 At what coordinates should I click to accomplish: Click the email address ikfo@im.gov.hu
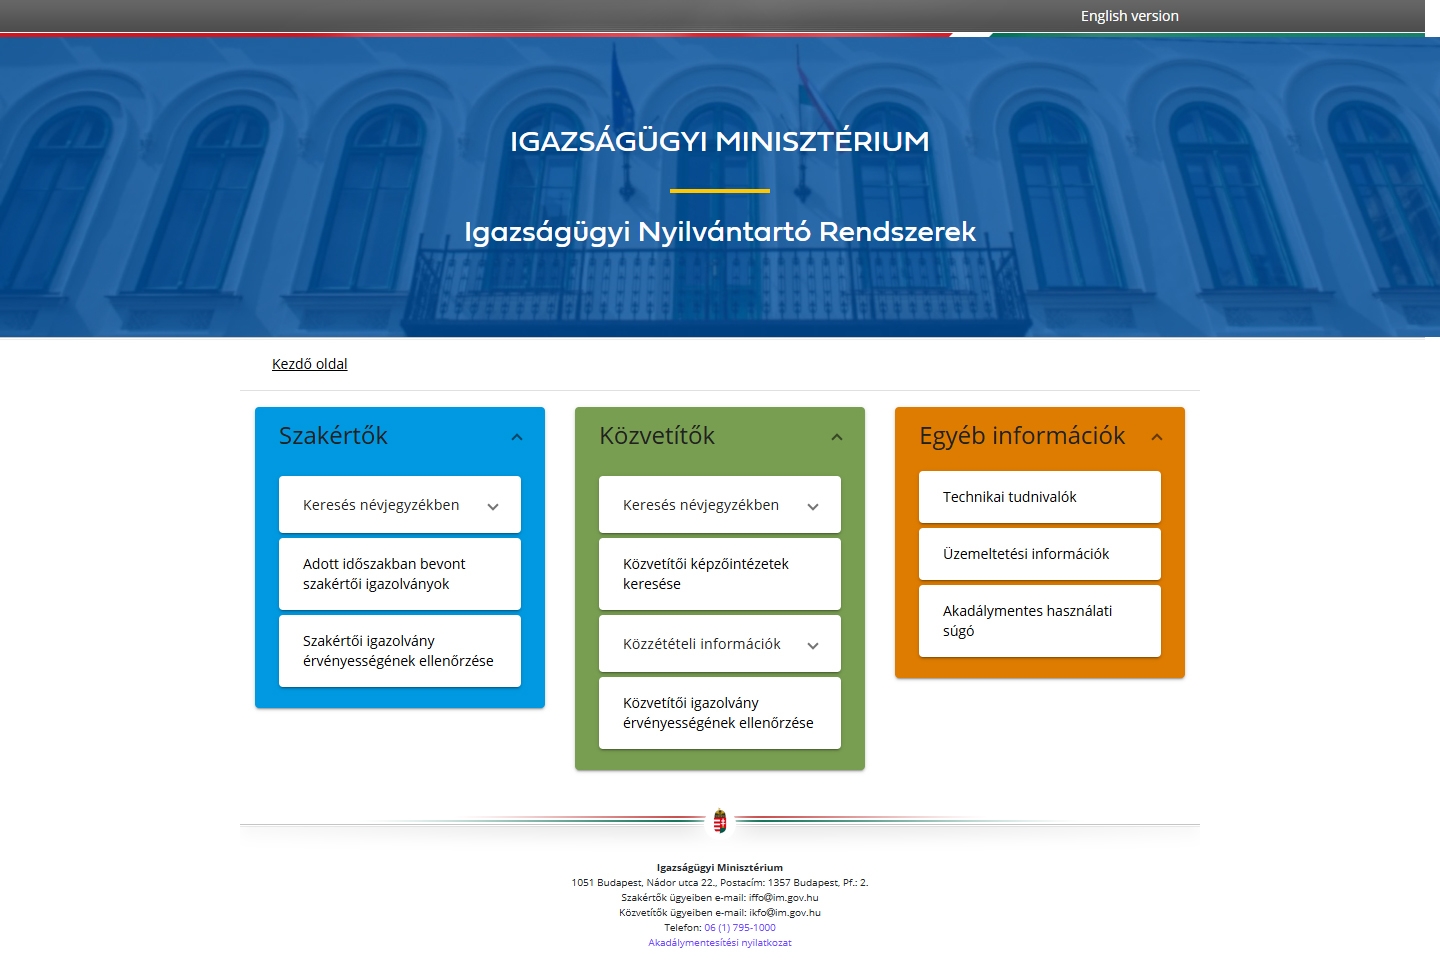coord(785,913)
